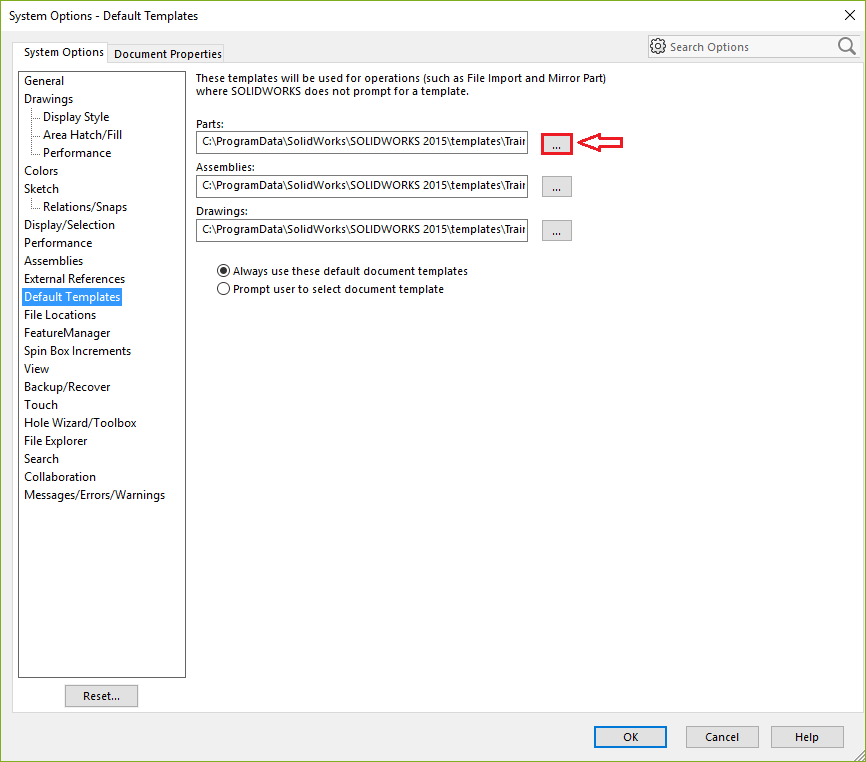Select 'Prompt user to select document template'

click(x=223, y=289)
